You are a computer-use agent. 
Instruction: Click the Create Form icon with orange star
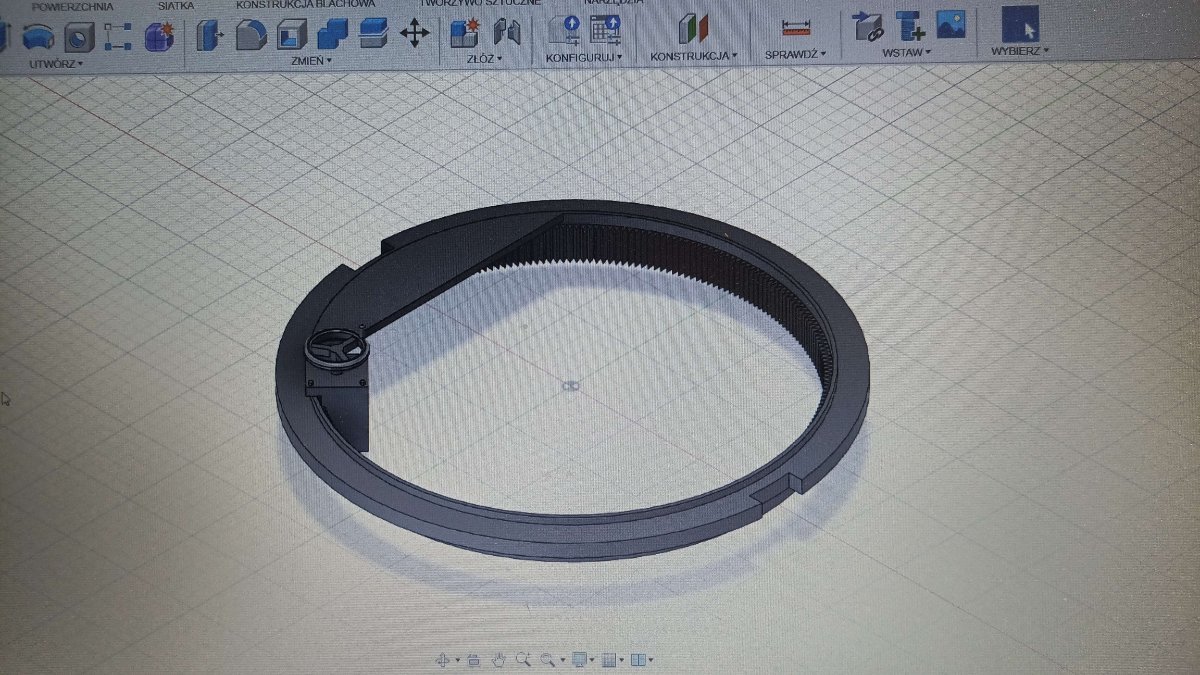[159, 37]
